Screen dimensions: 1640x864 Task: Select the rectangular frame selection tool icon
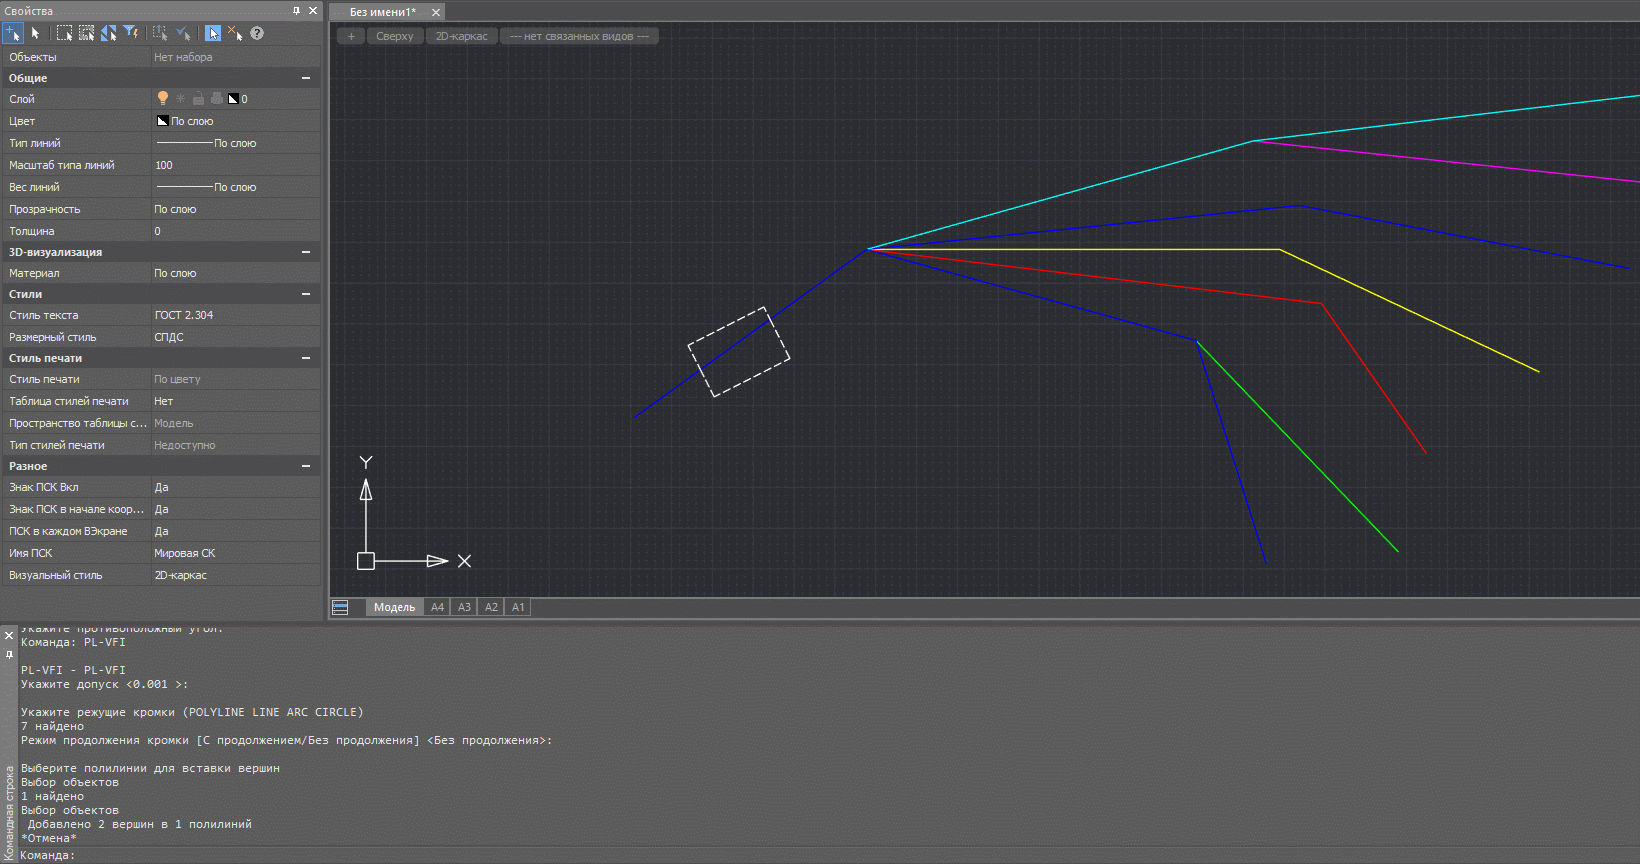64,33
